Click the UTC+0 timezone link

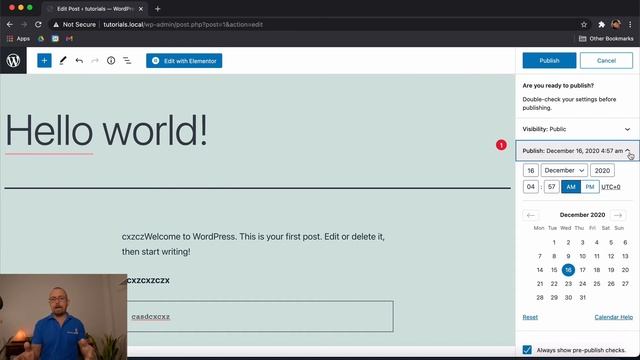611,187
